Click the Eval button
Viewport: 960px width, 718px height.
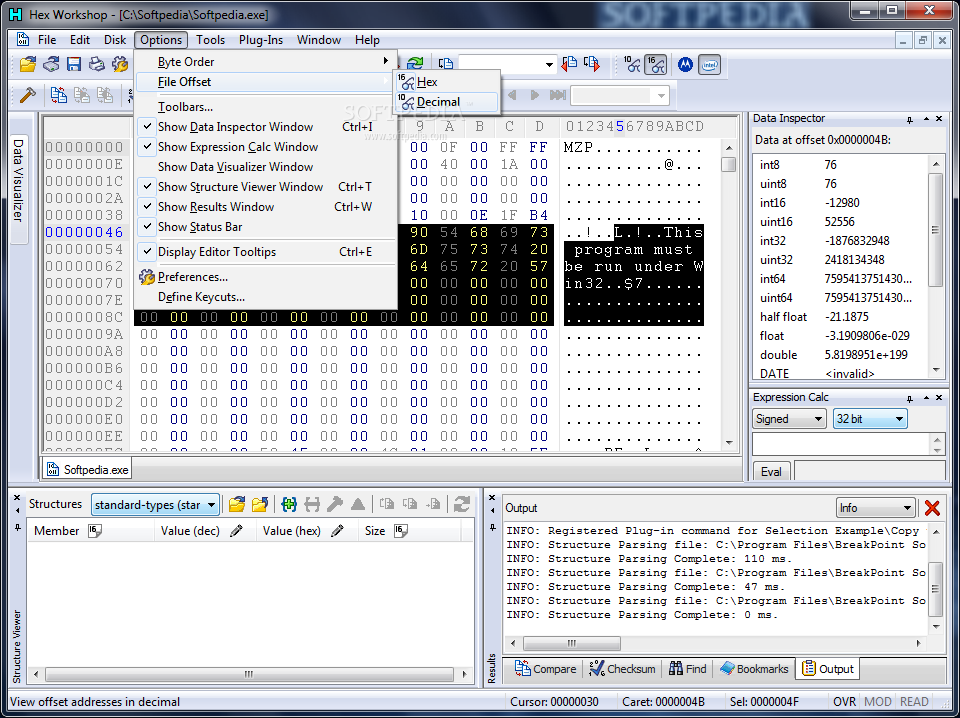coord(771,471)
